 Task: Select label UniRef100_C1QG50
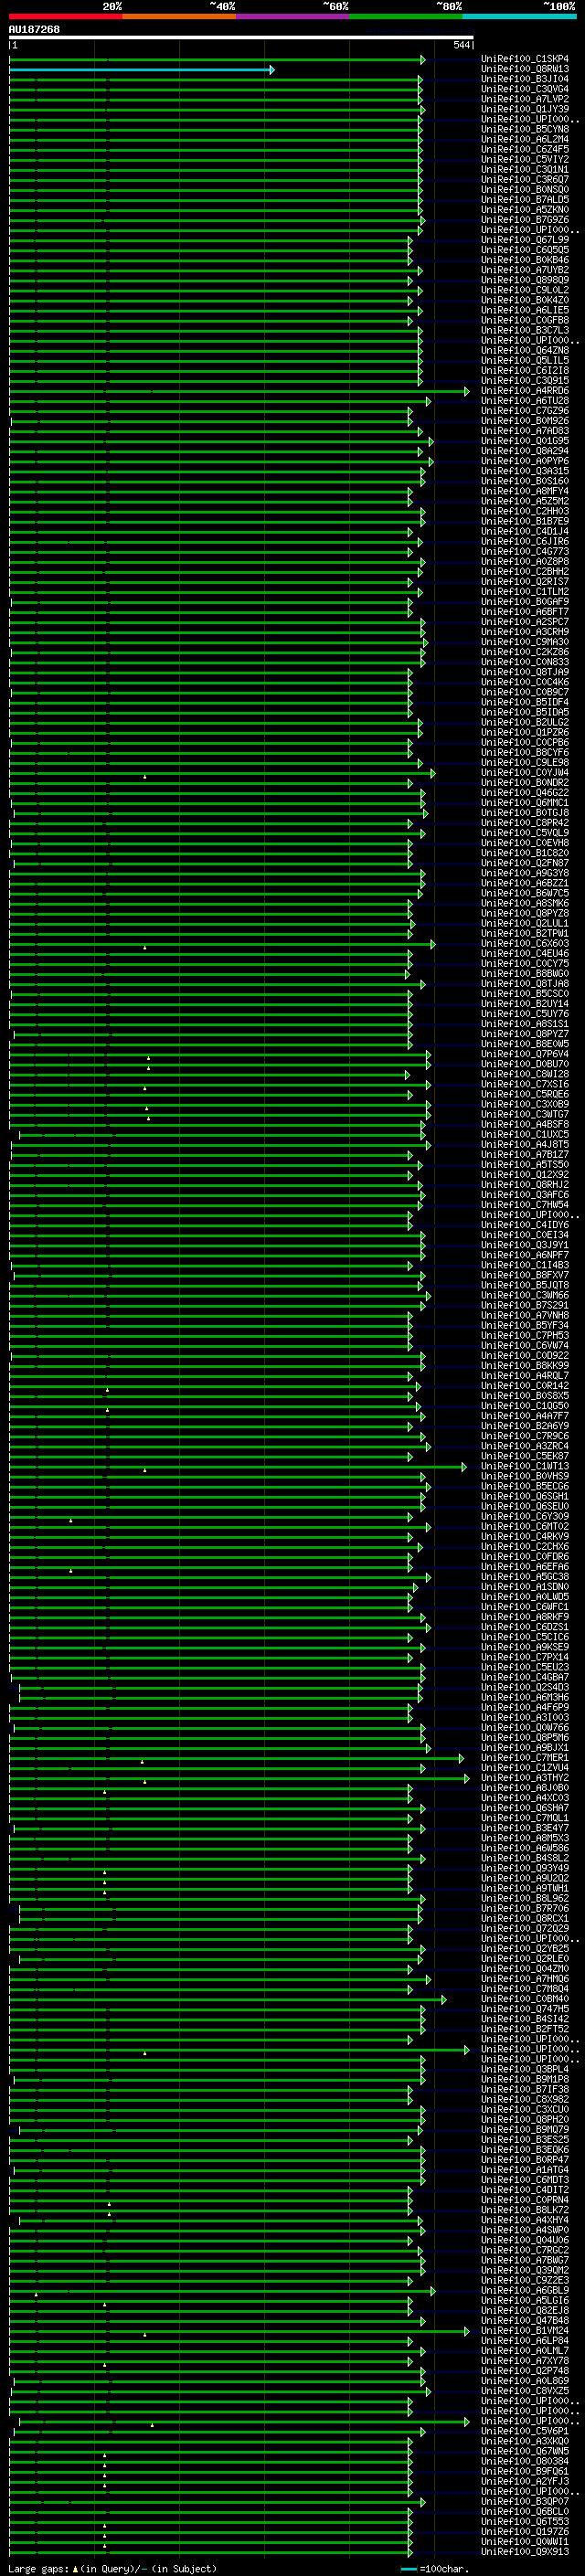point(525,1406)
